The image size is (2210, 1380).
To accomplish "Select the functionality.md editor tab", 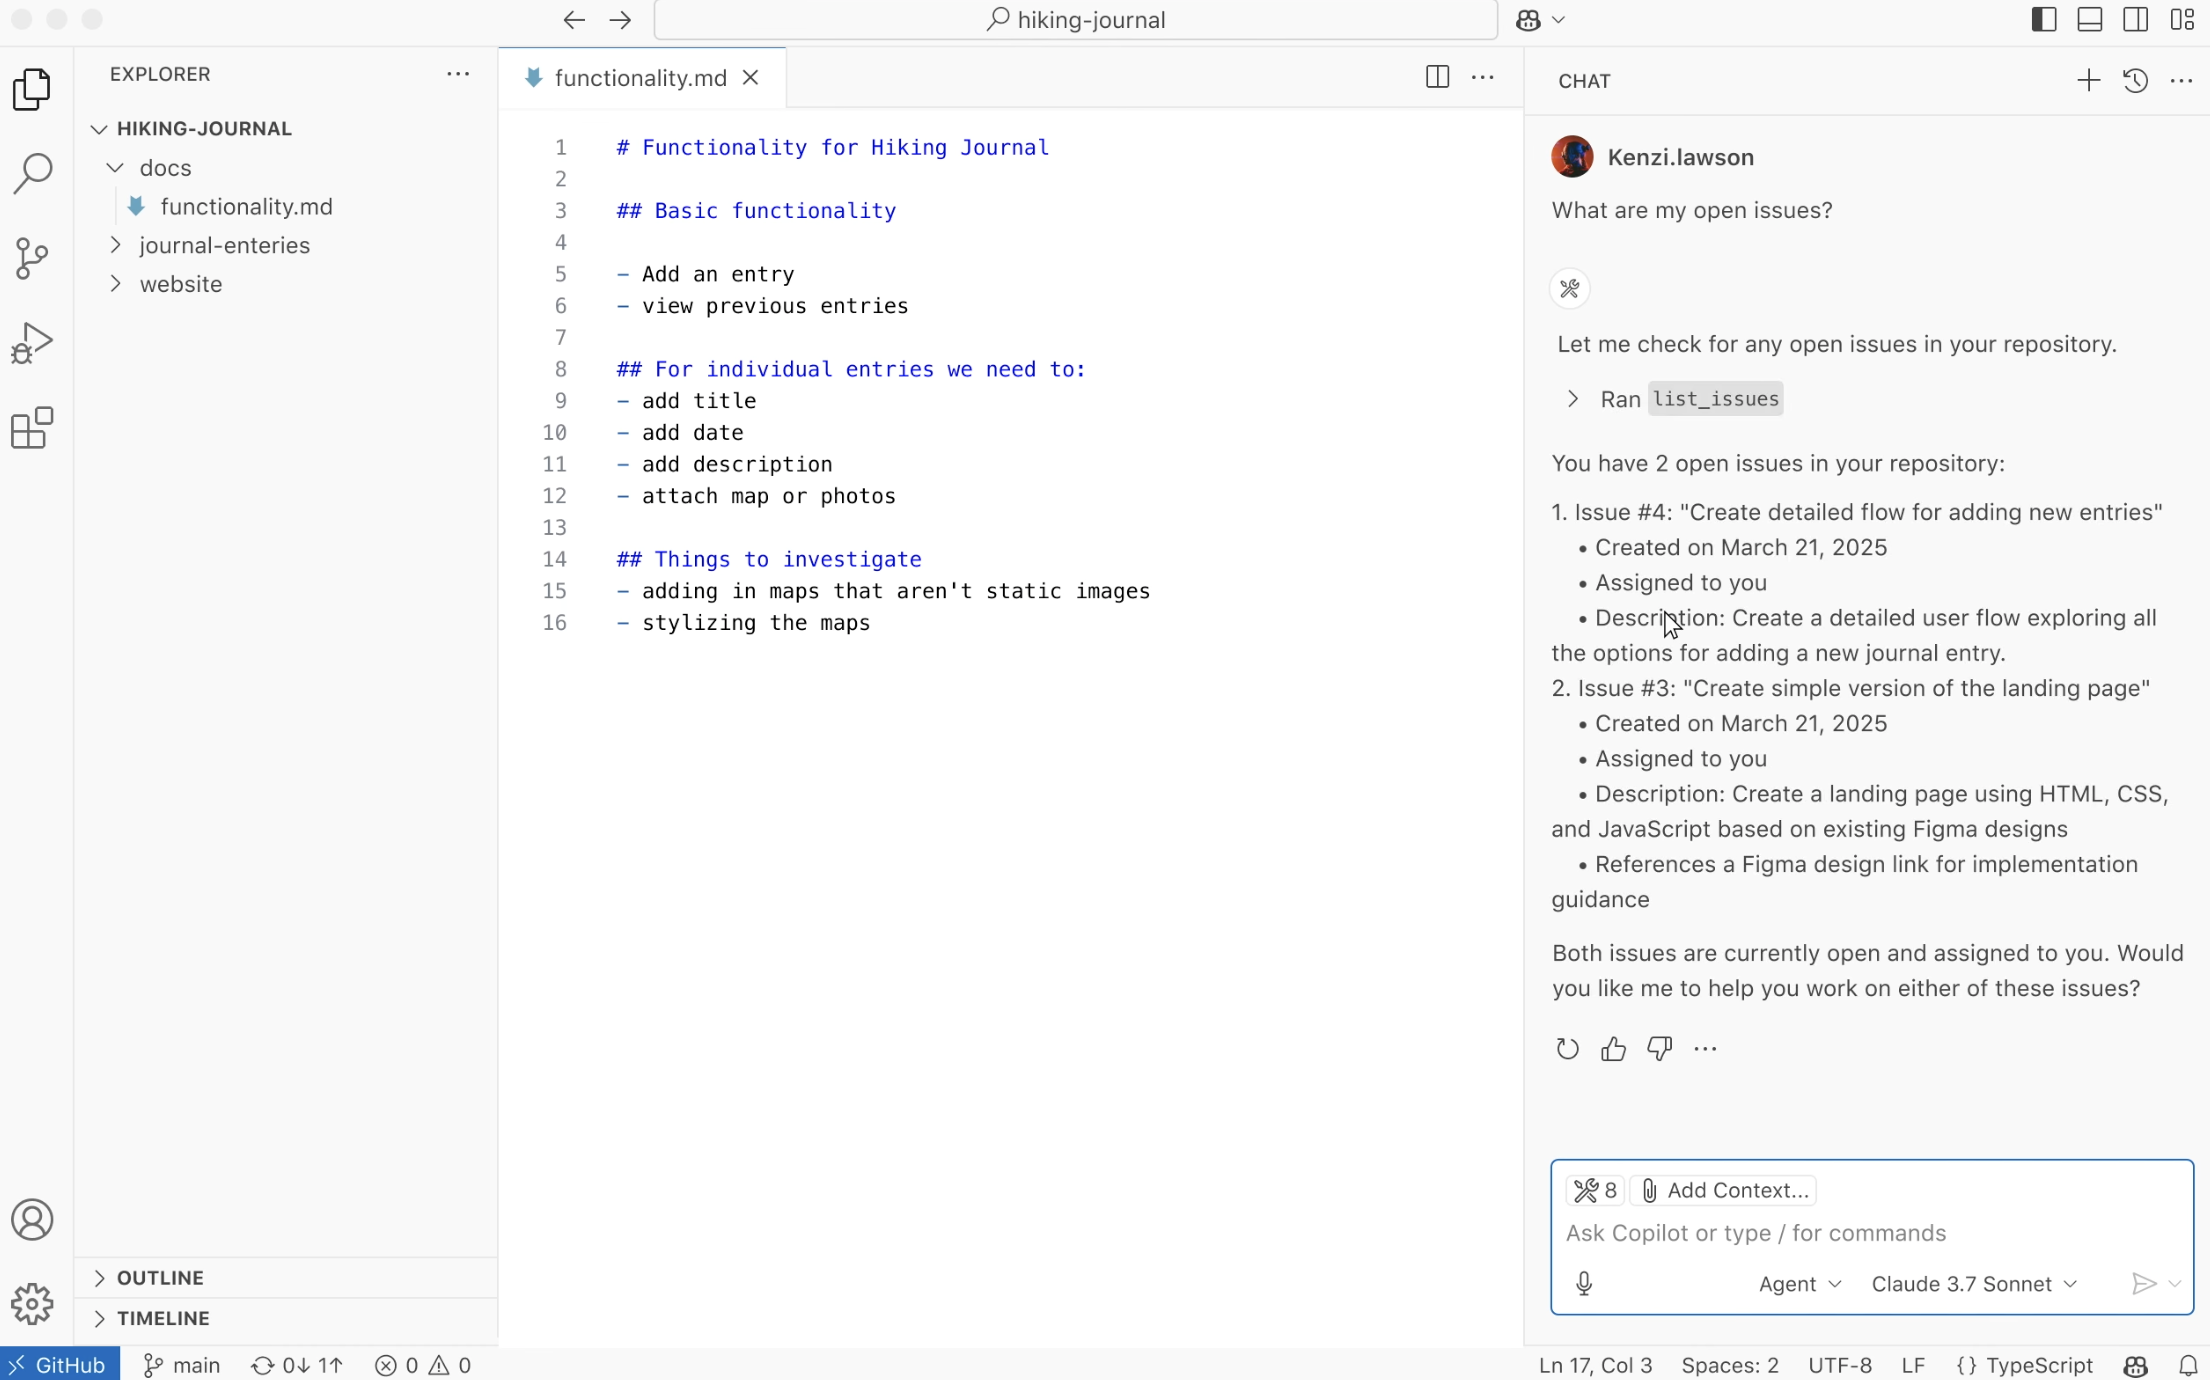I will coord(639,78).
